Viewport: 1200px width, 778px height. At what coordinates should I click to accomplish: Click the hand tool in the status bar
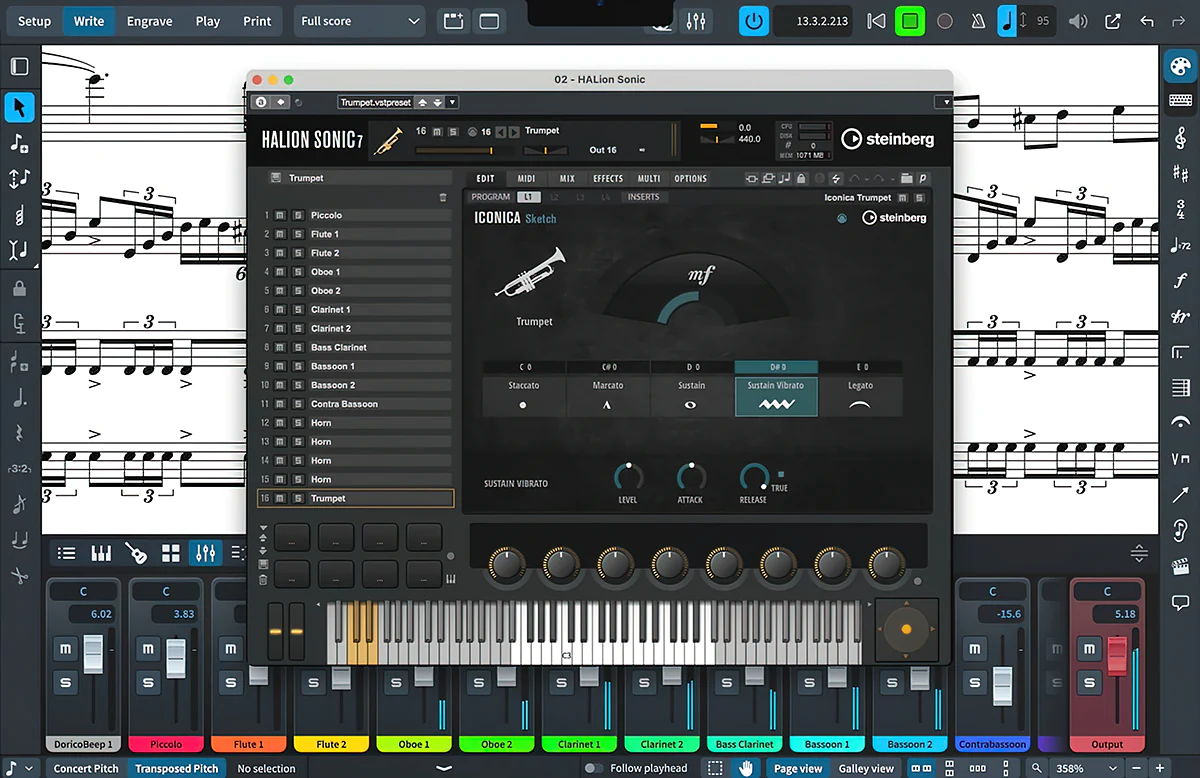point(746,768)
